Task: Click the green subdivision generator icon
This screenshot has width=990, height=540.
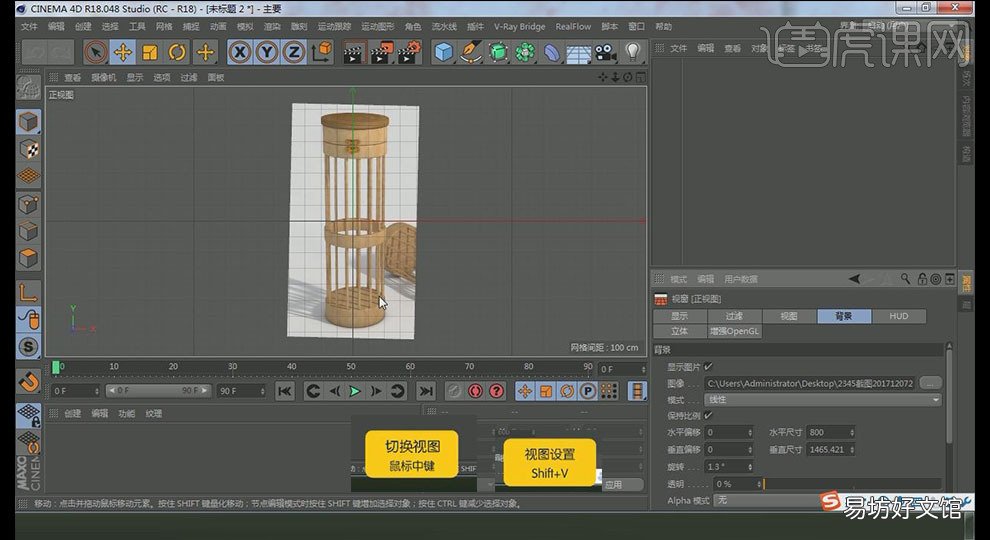Action: [x=498, y=52]
